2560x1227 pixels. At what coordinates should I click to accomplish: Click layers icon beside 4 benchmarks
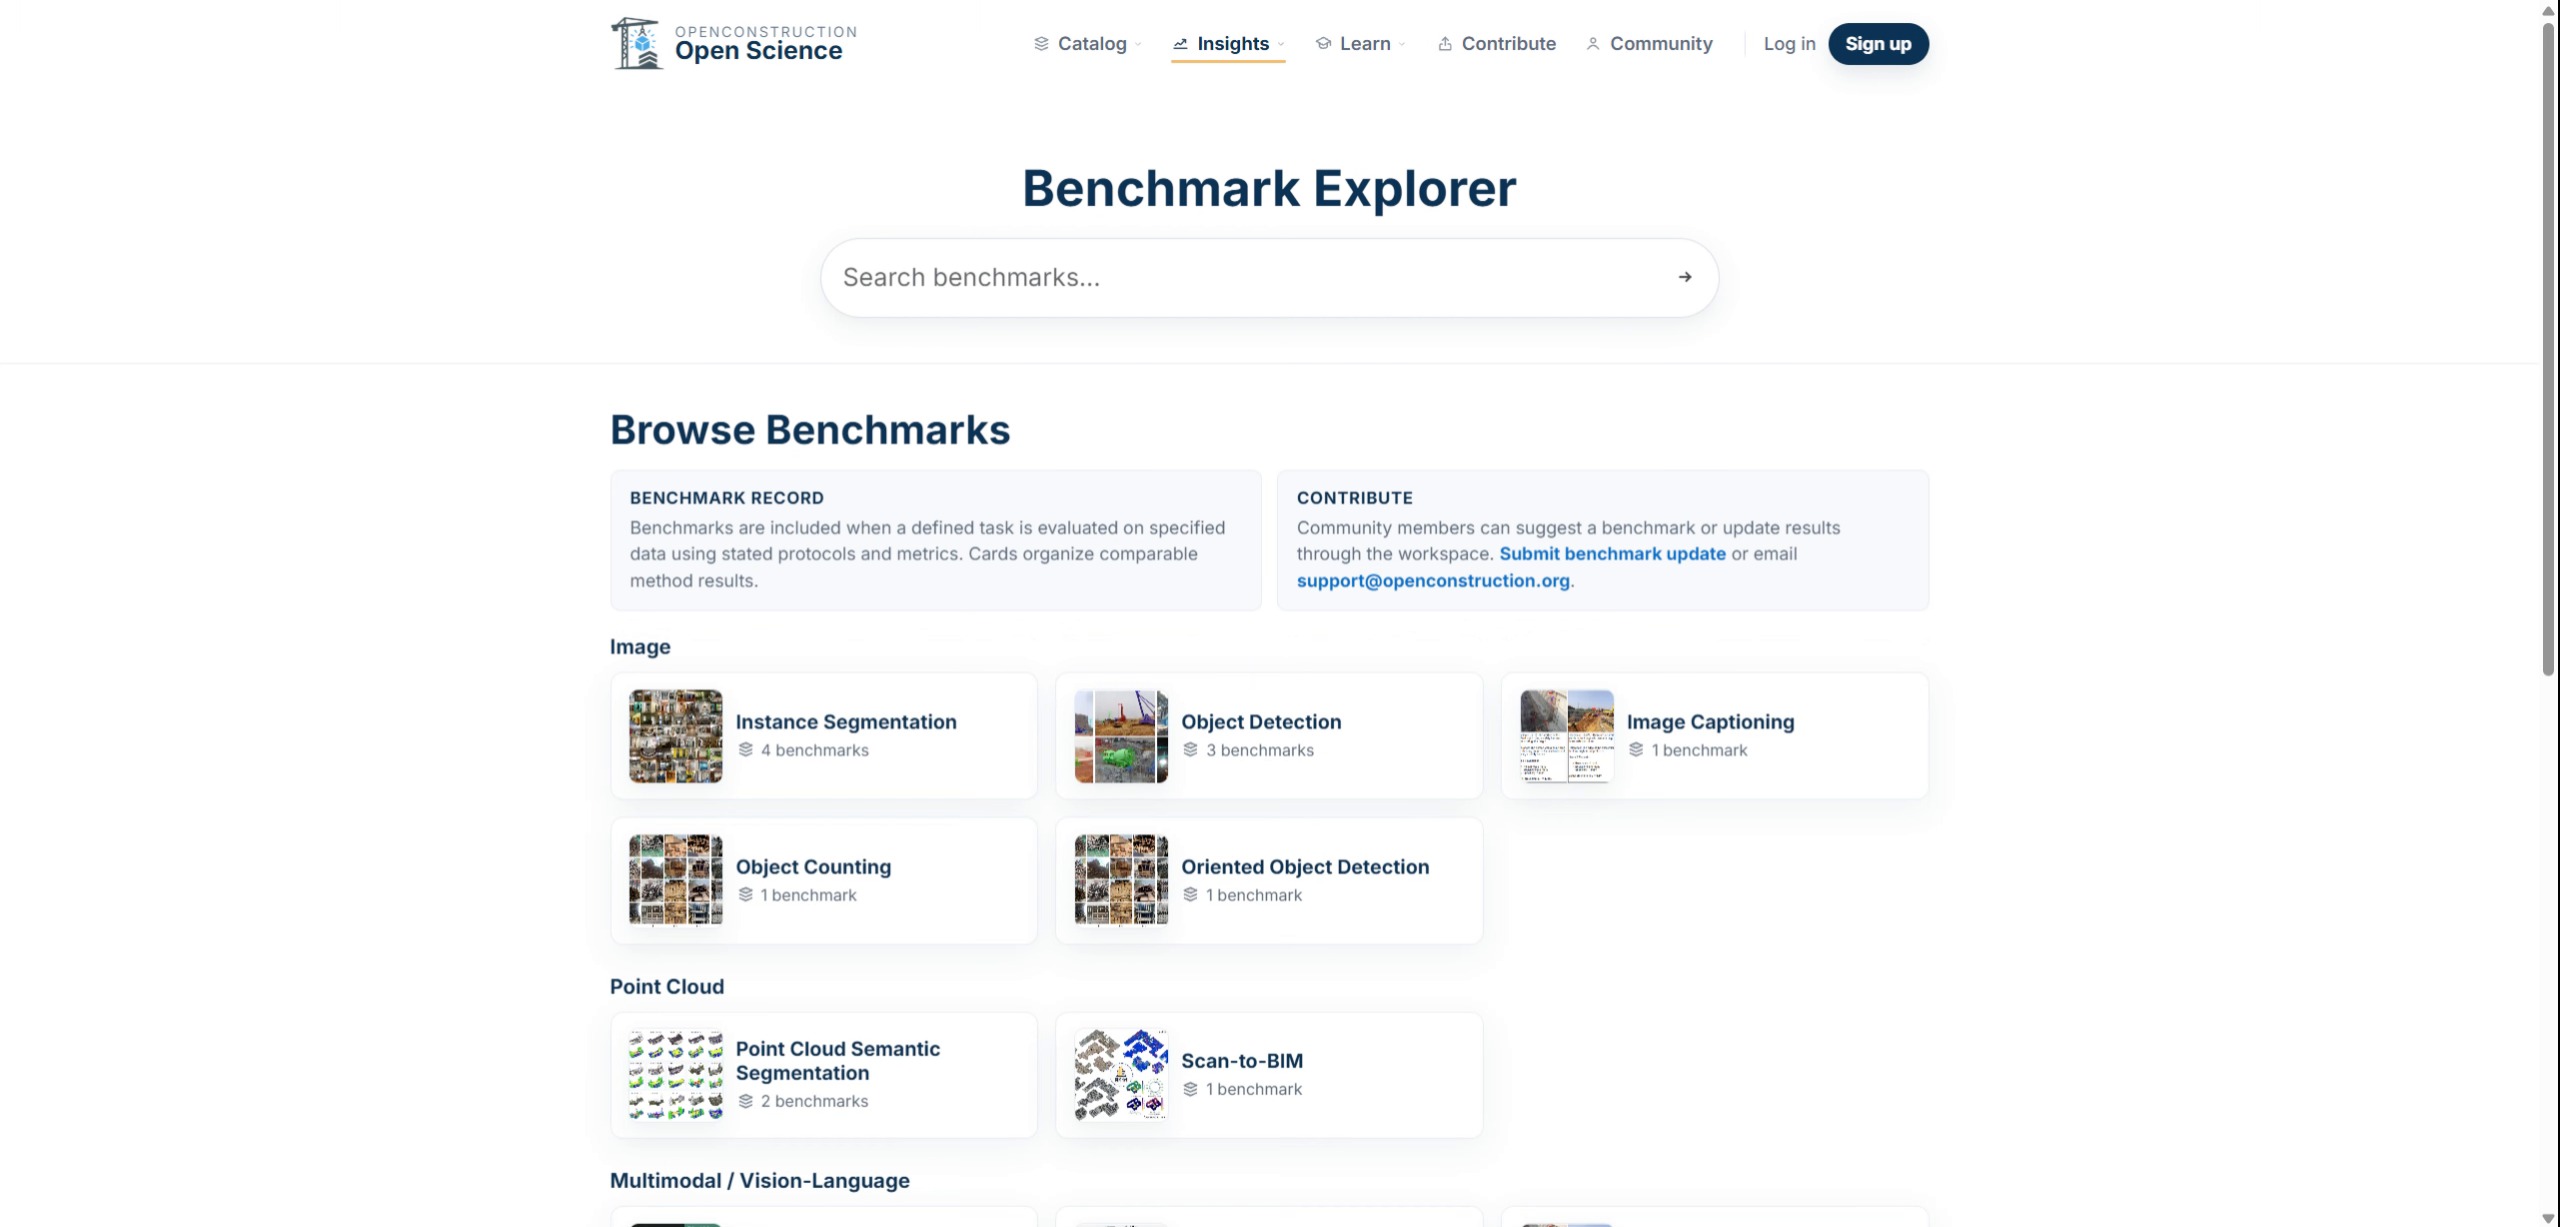(745, 750)
